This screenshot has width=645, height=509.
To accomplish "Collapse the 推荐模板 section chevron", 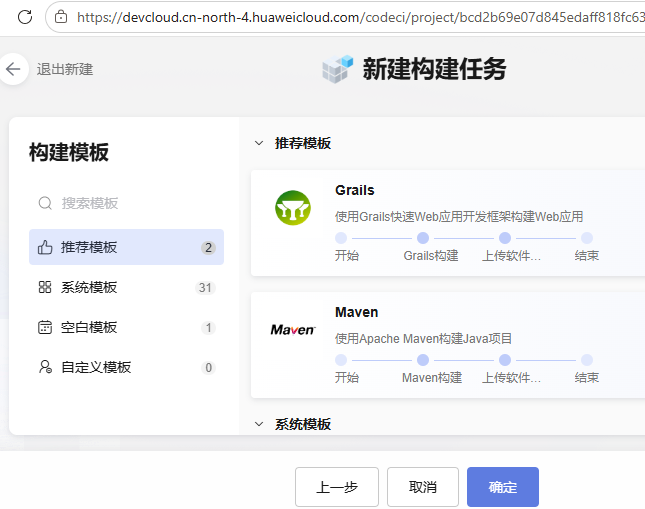I will click(259, 143).
